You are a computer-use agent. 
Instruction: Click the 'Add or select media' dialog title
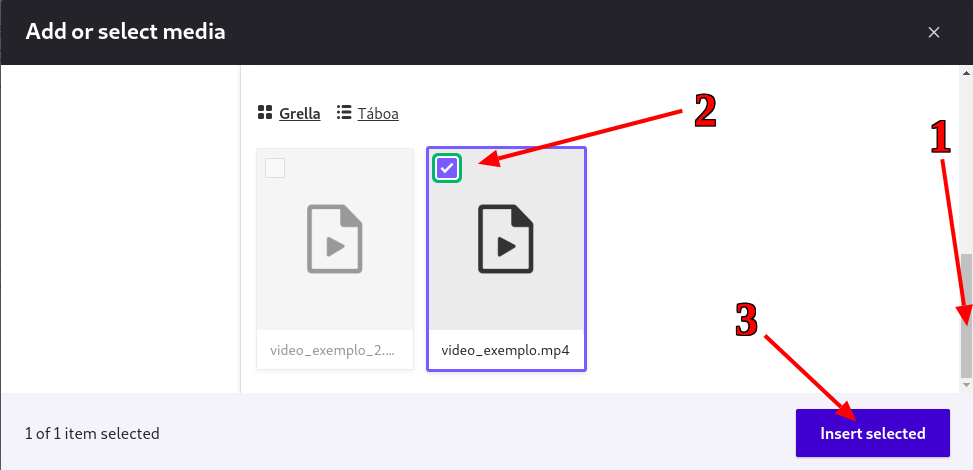125,31
